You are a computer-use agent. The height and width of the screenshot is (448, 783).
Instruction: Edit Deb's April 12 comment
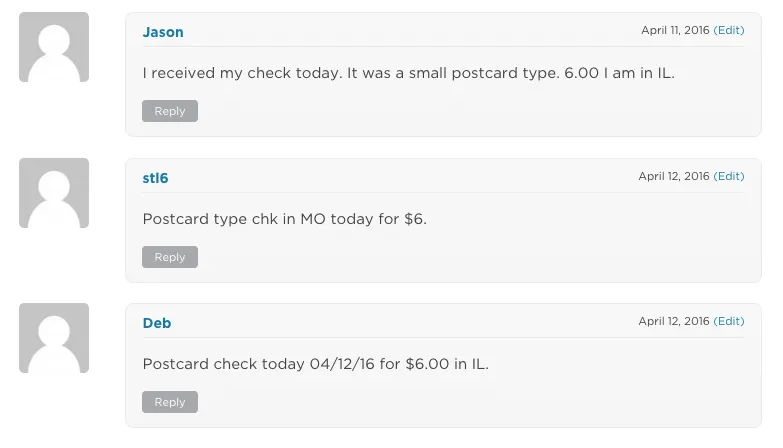[729, 321]
